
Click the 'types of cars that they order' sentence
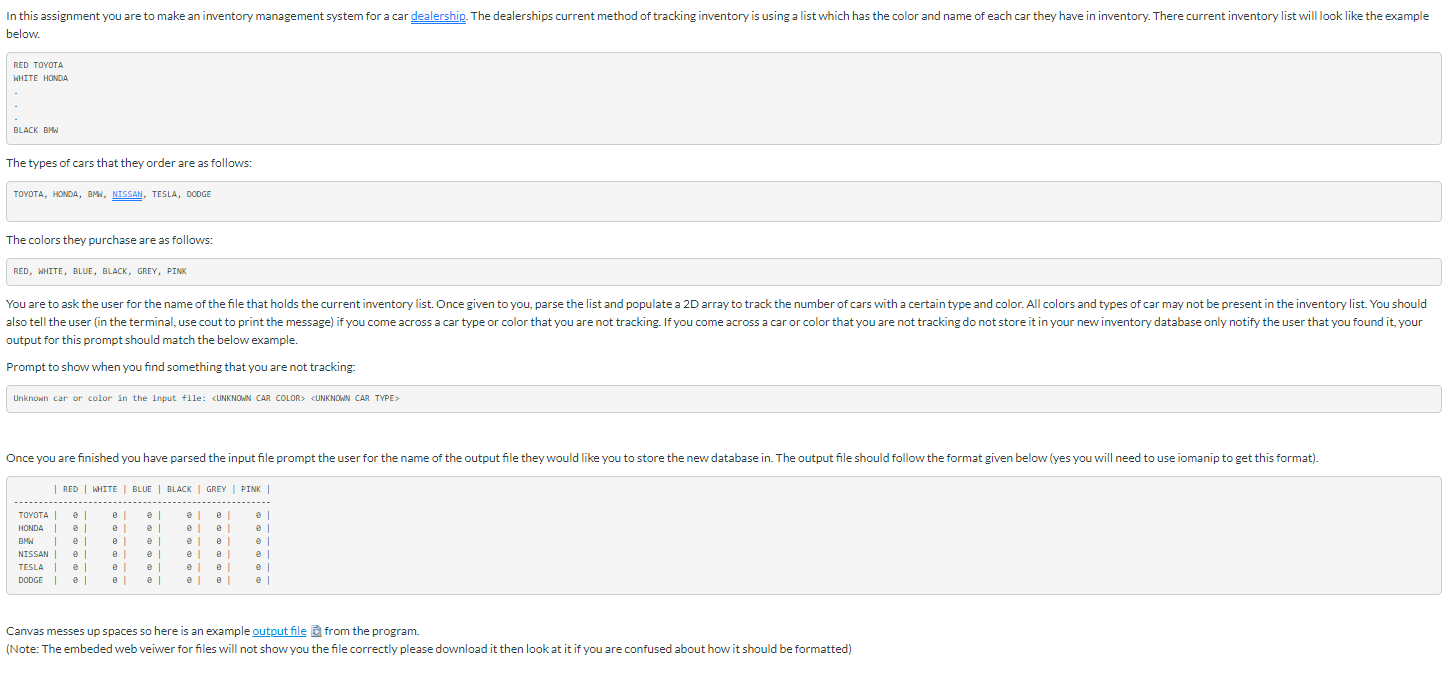tap(129, 163)
